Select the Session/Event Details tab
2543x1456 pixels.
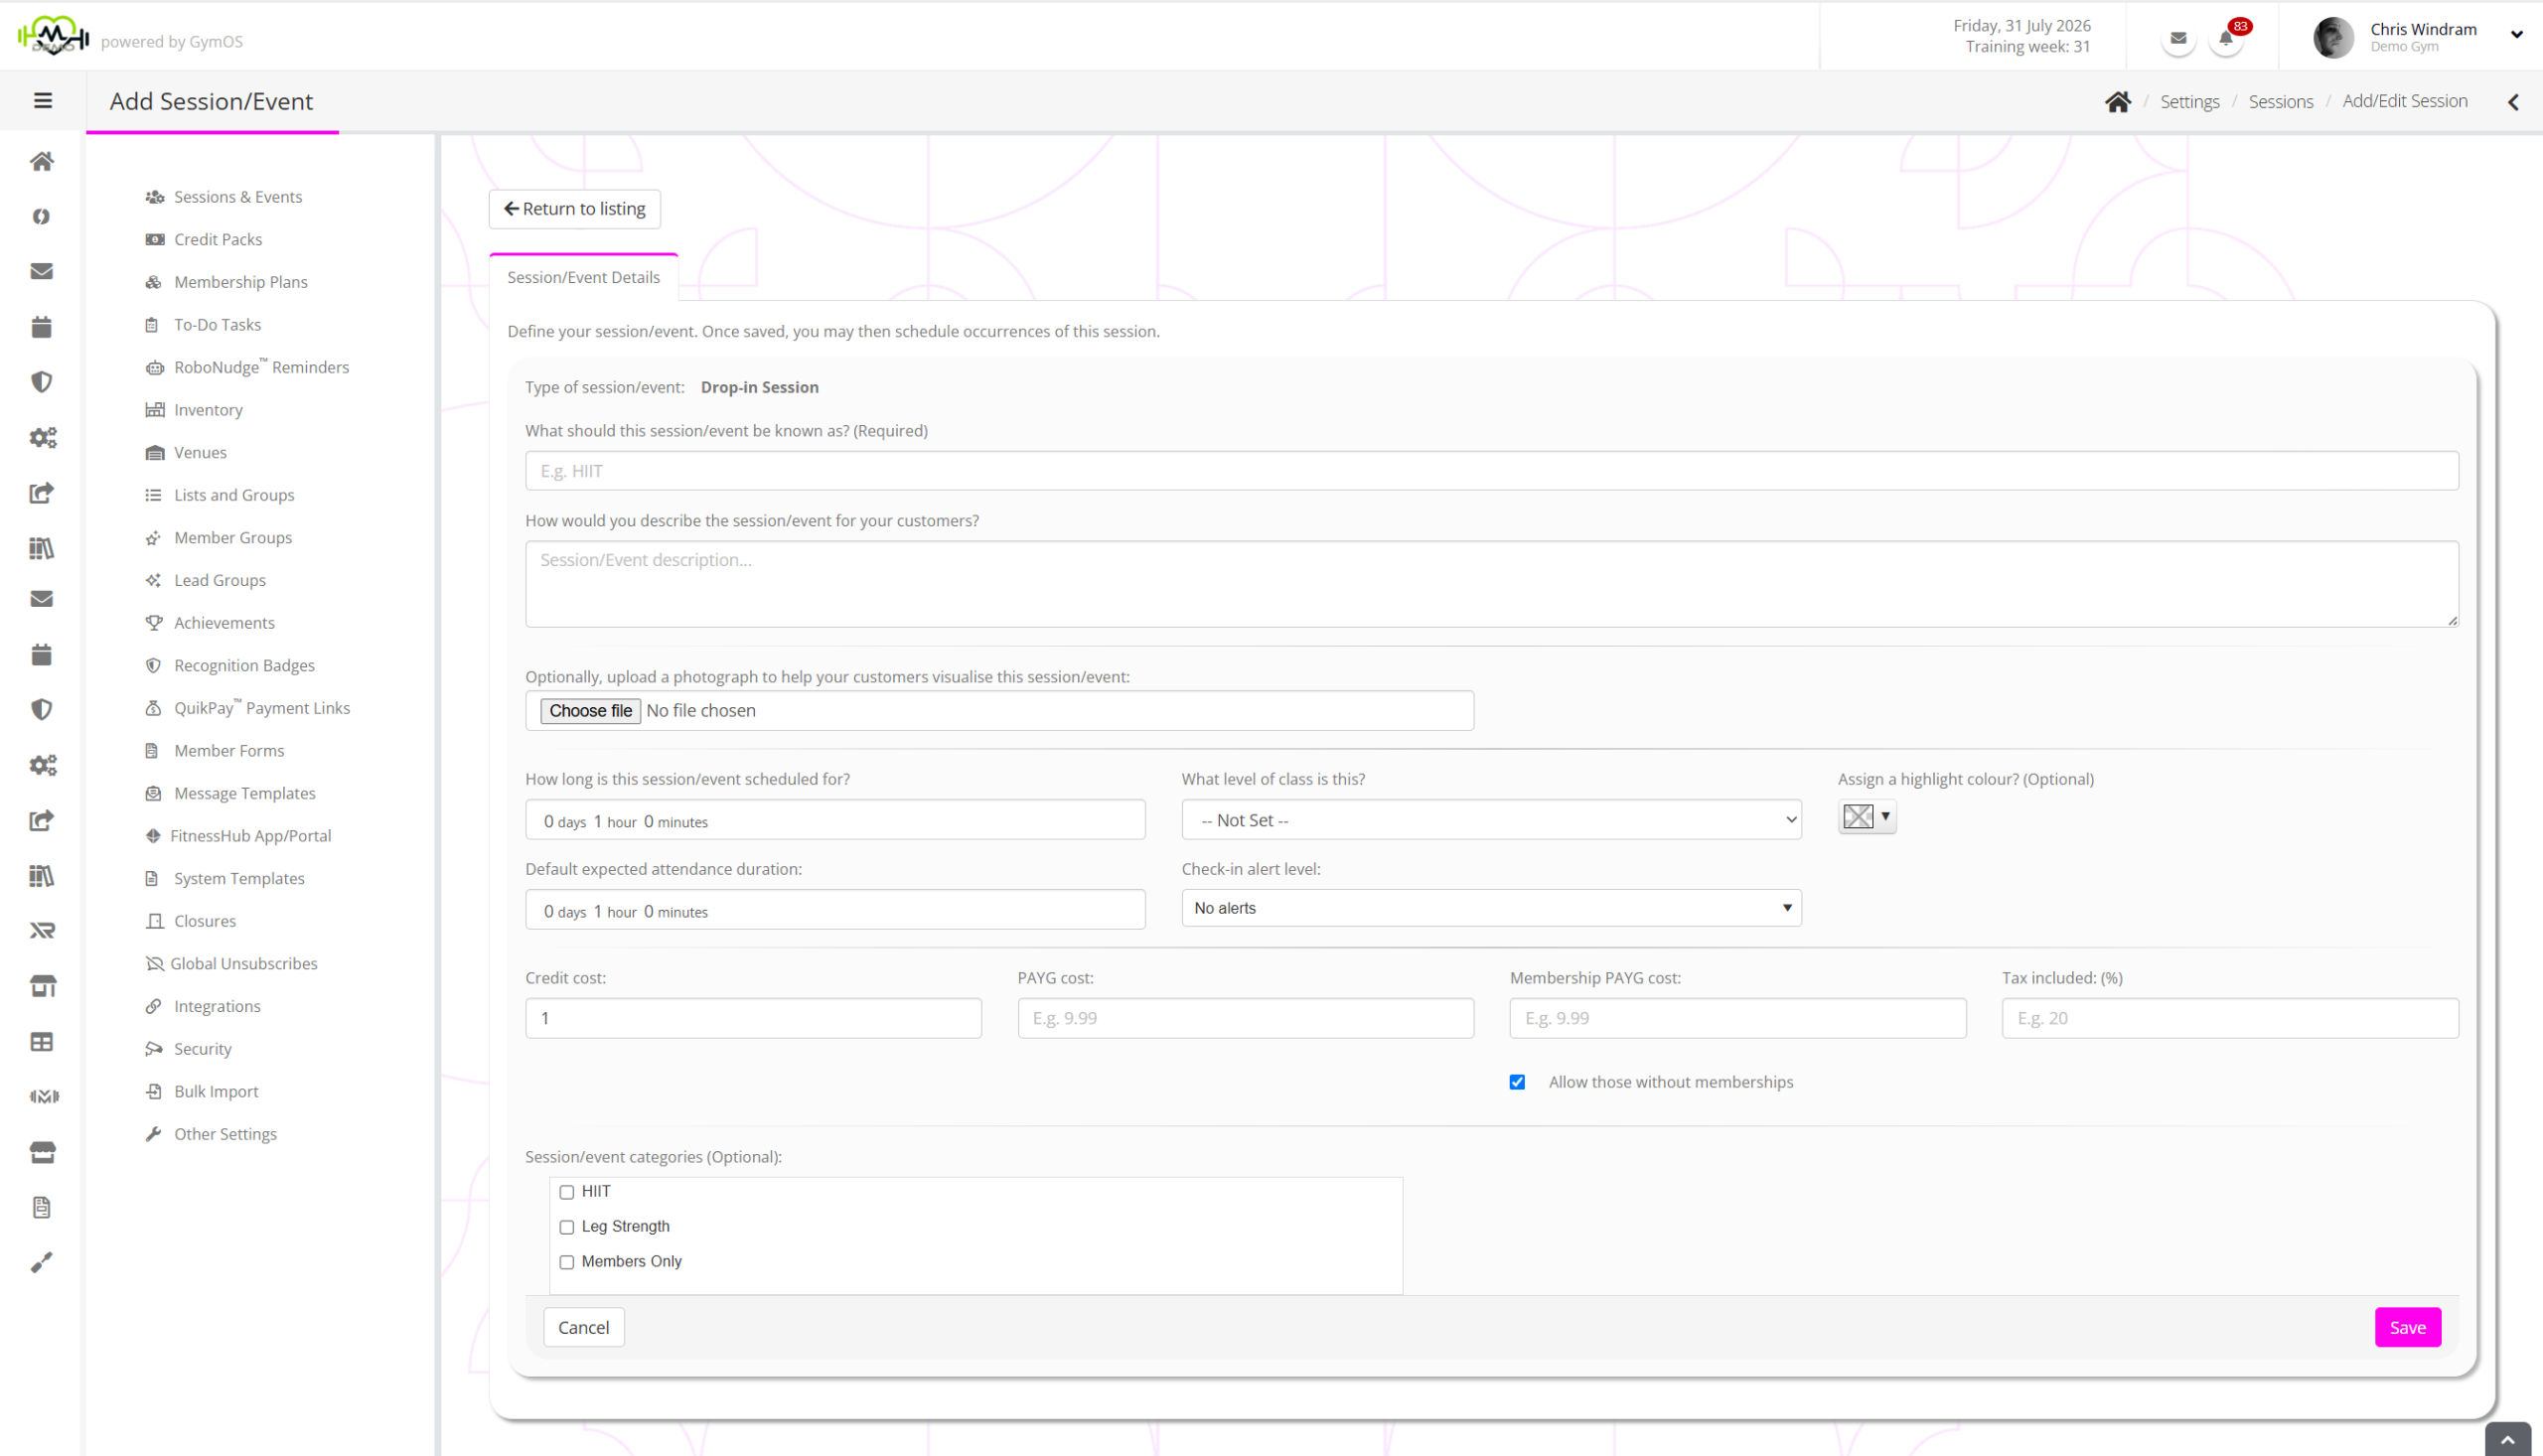click(x=583, y=277)
